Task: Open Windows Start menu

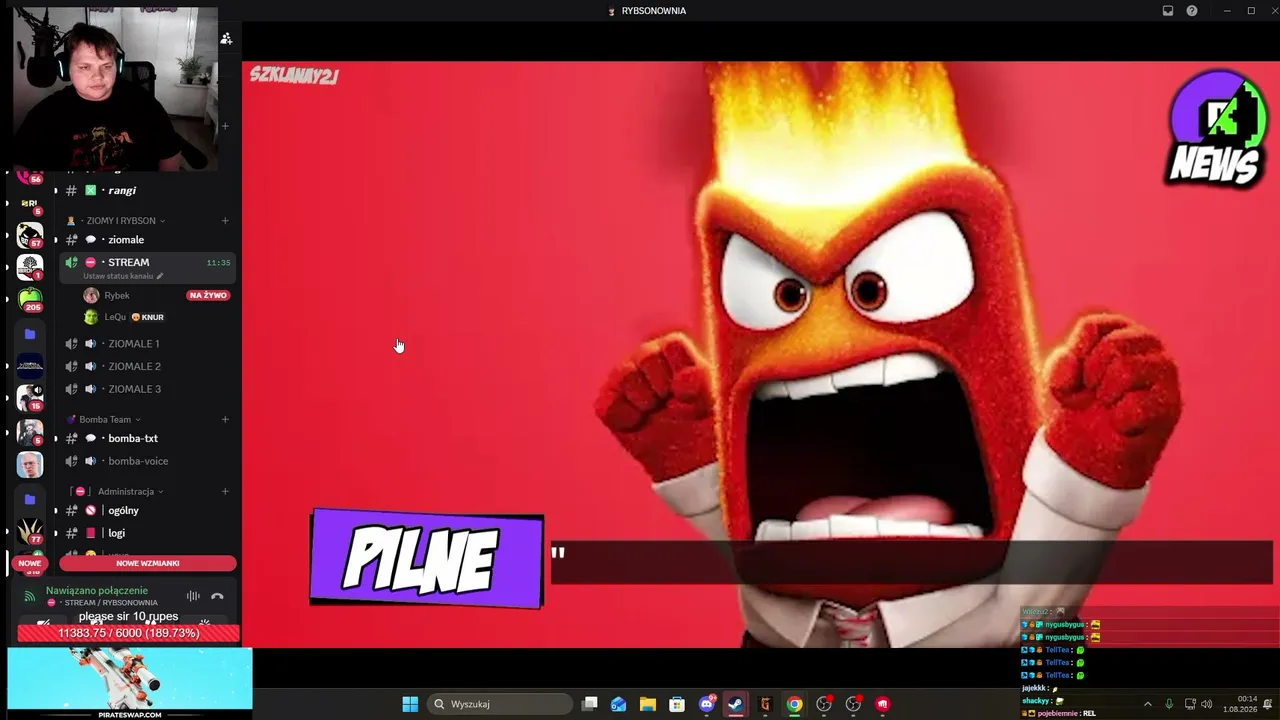Action: tap(410, 704)
